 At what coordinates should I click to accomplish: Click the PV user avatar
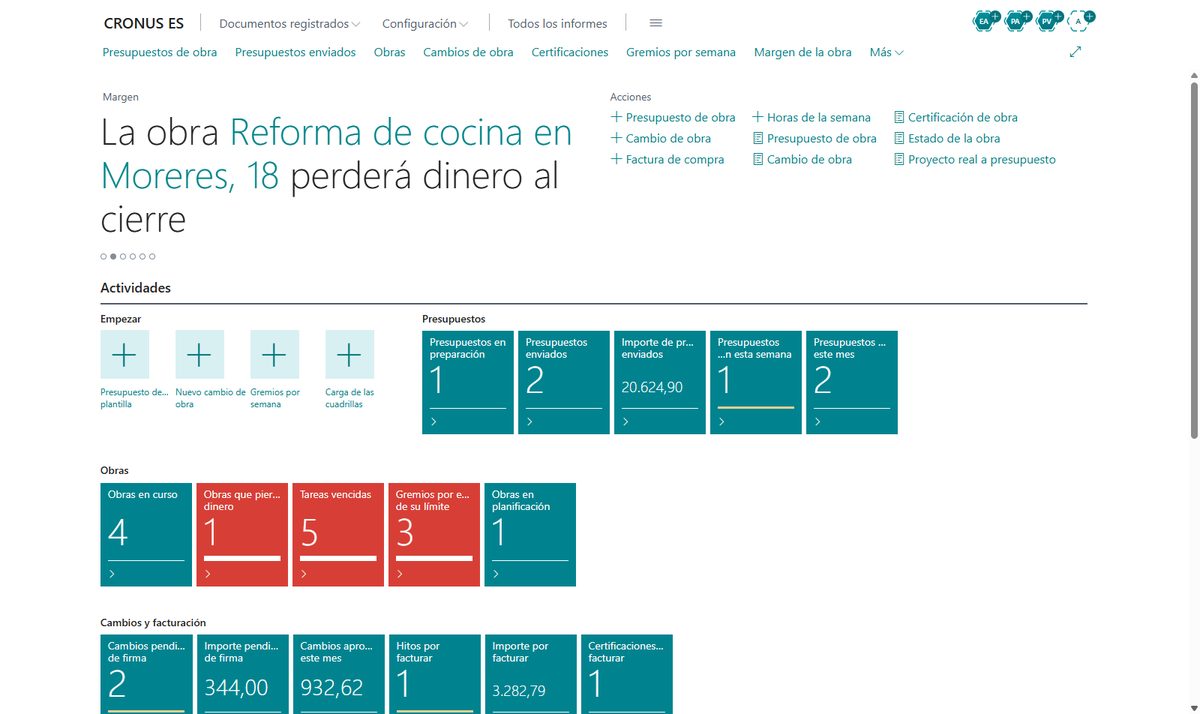(x=1048, y=20)
